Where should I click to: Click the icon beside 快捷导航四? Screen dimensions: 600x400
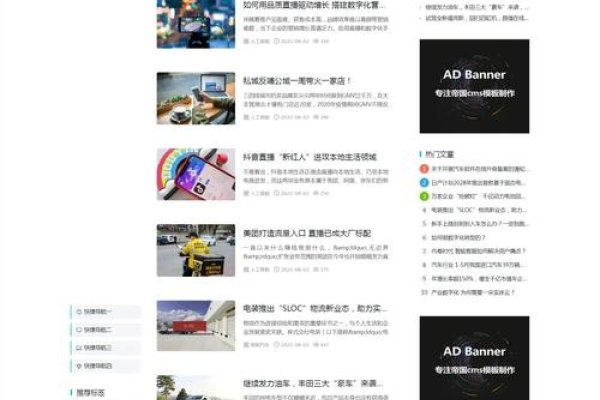click(79, 366)
